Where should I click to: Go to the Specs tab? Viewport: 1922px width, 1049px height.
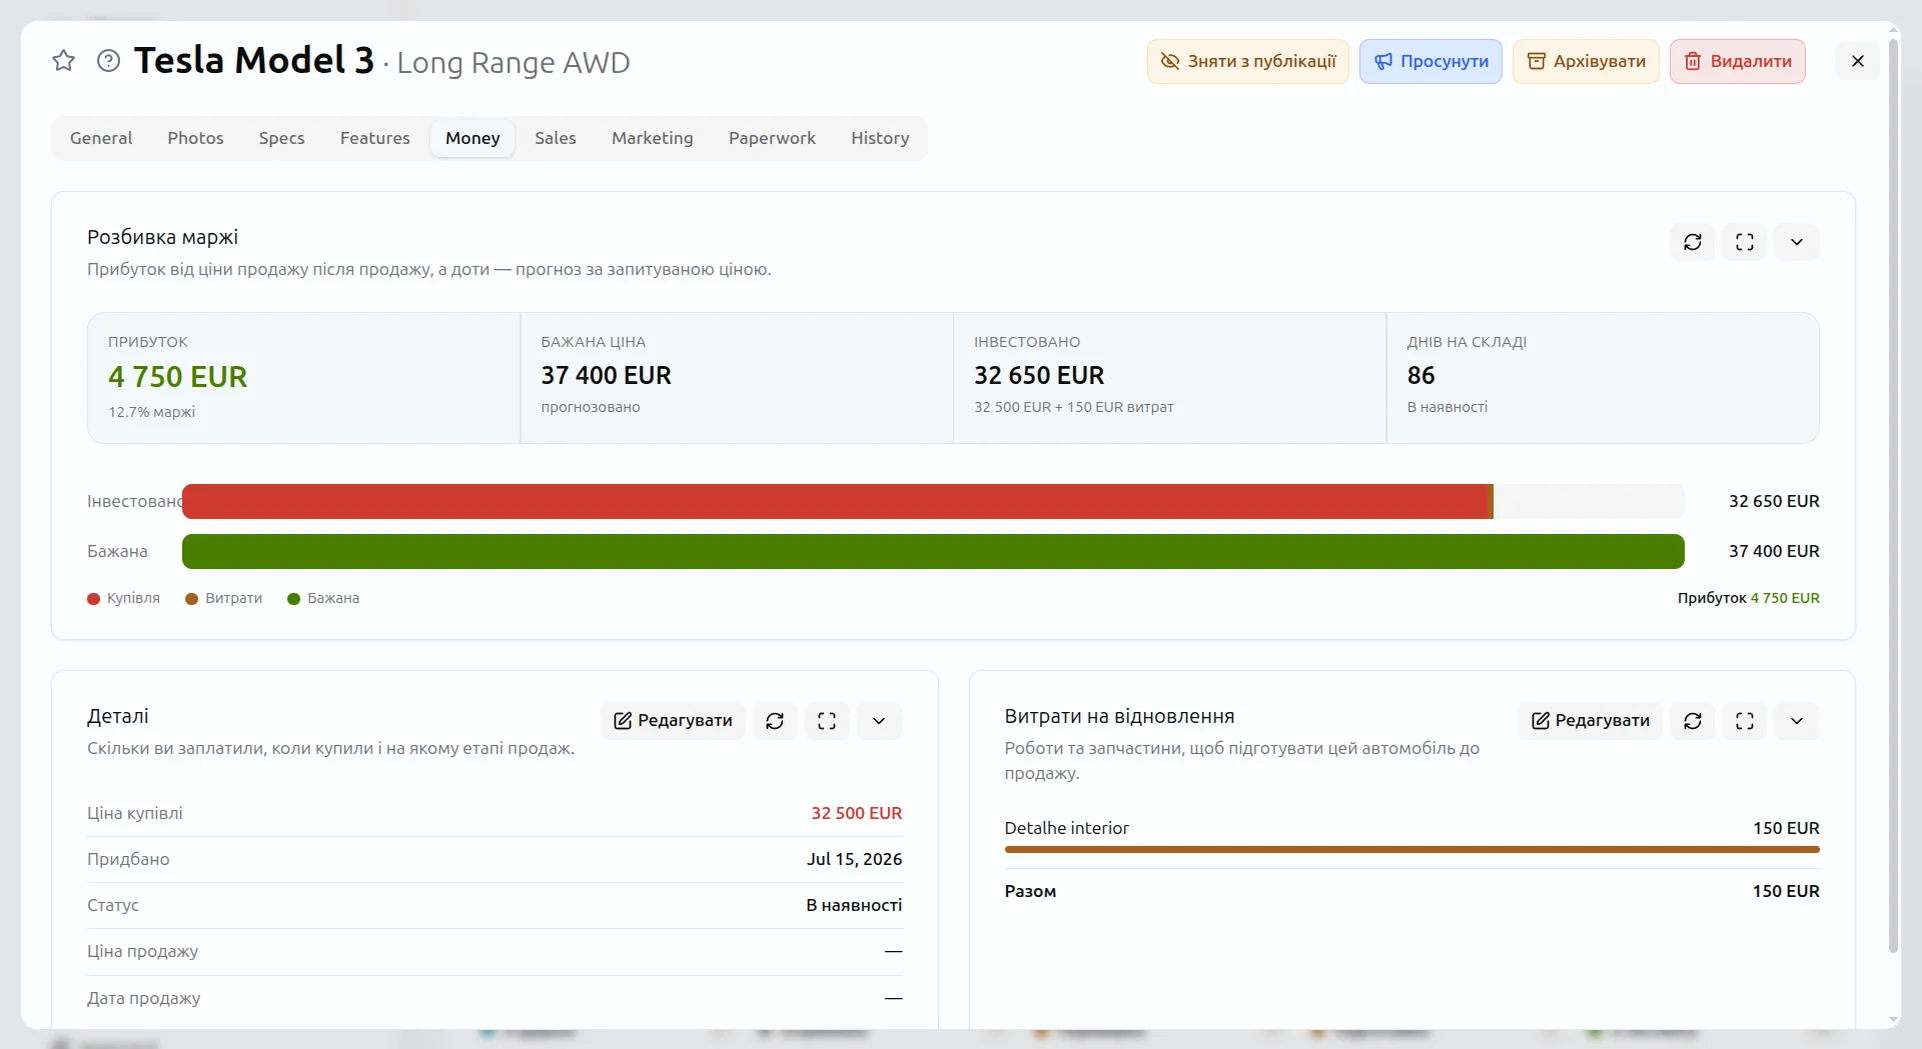point(281,138)
